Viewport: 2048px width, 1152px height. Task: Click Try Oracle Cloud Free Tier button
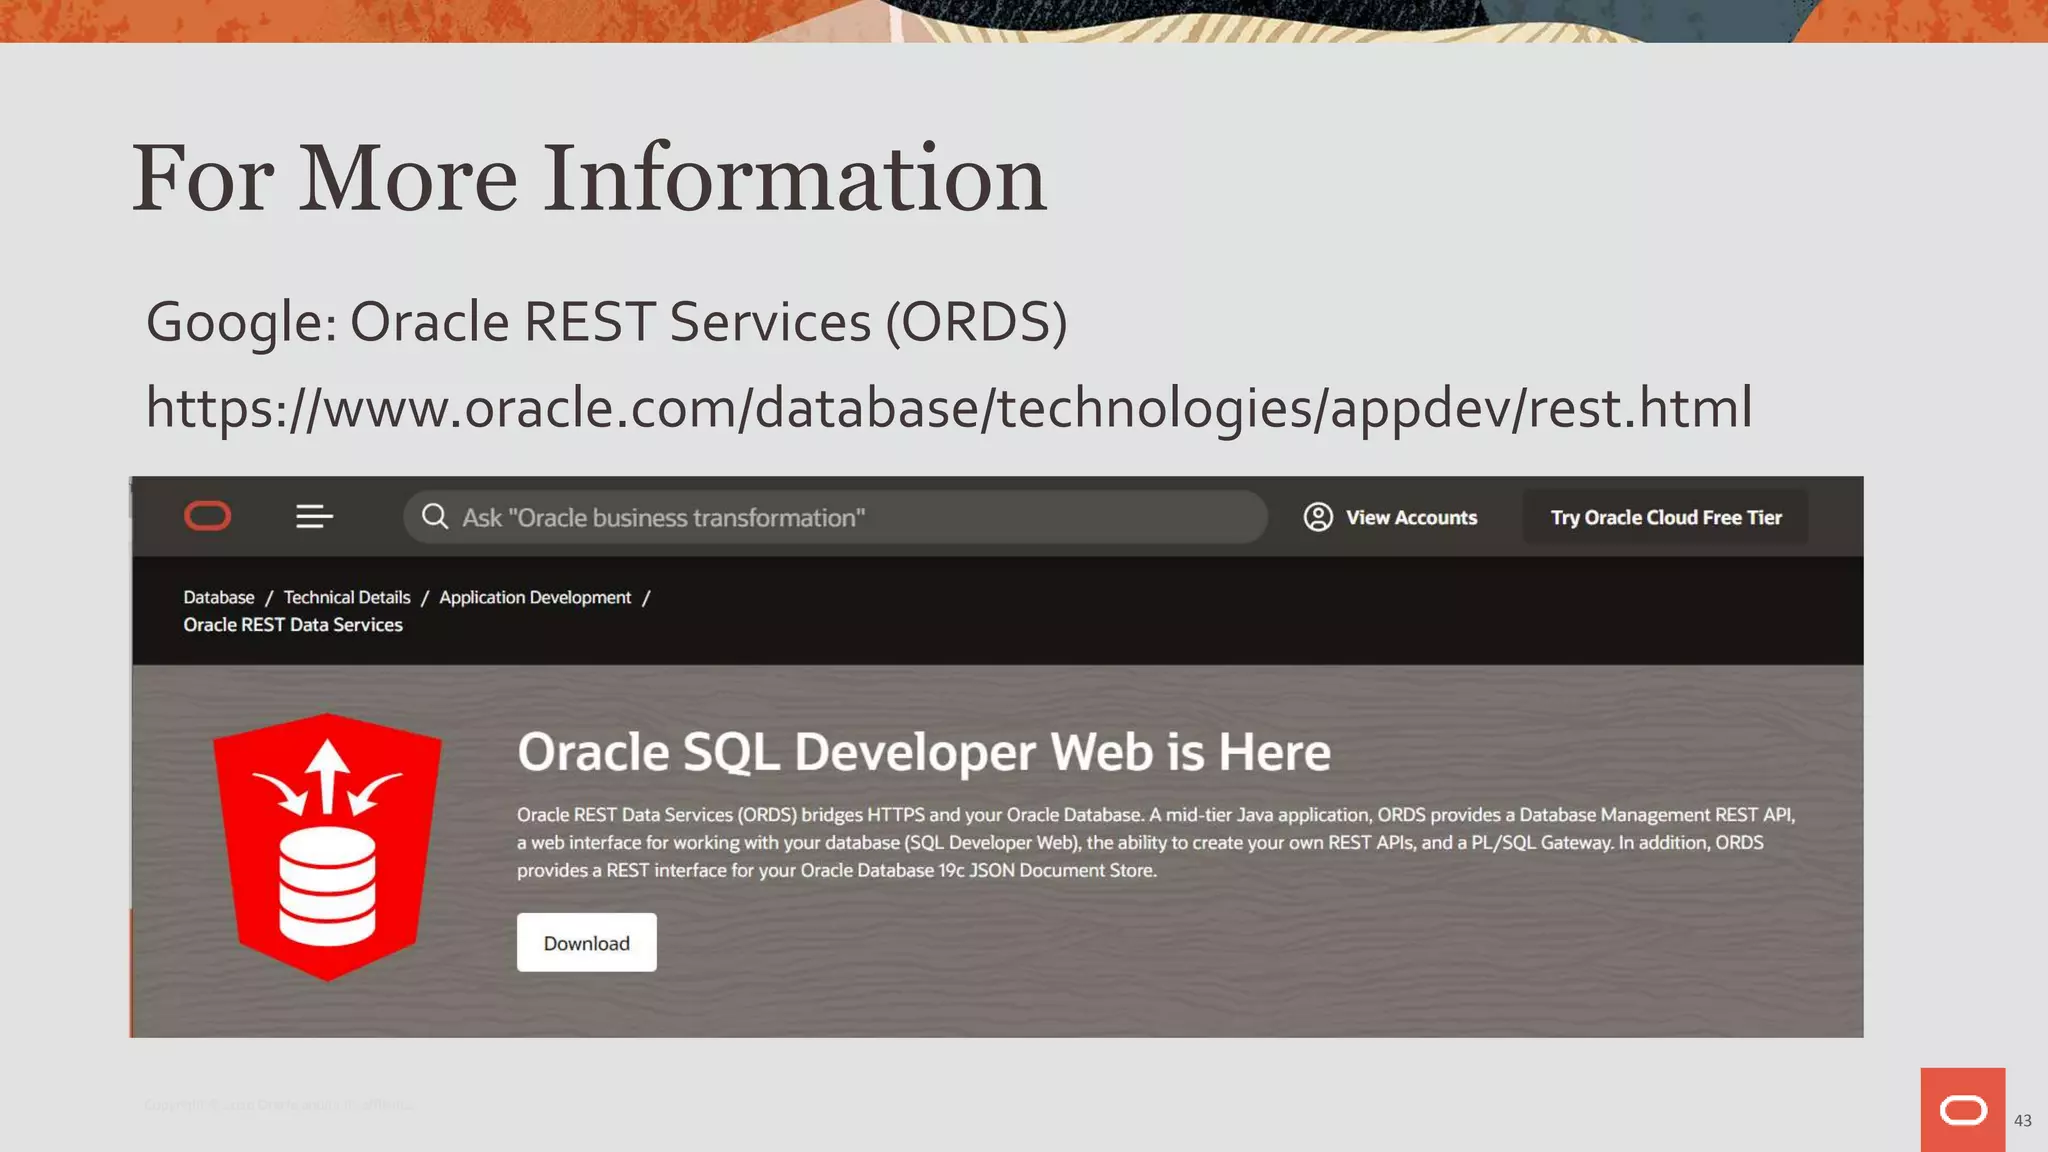tap(1666, 517)
